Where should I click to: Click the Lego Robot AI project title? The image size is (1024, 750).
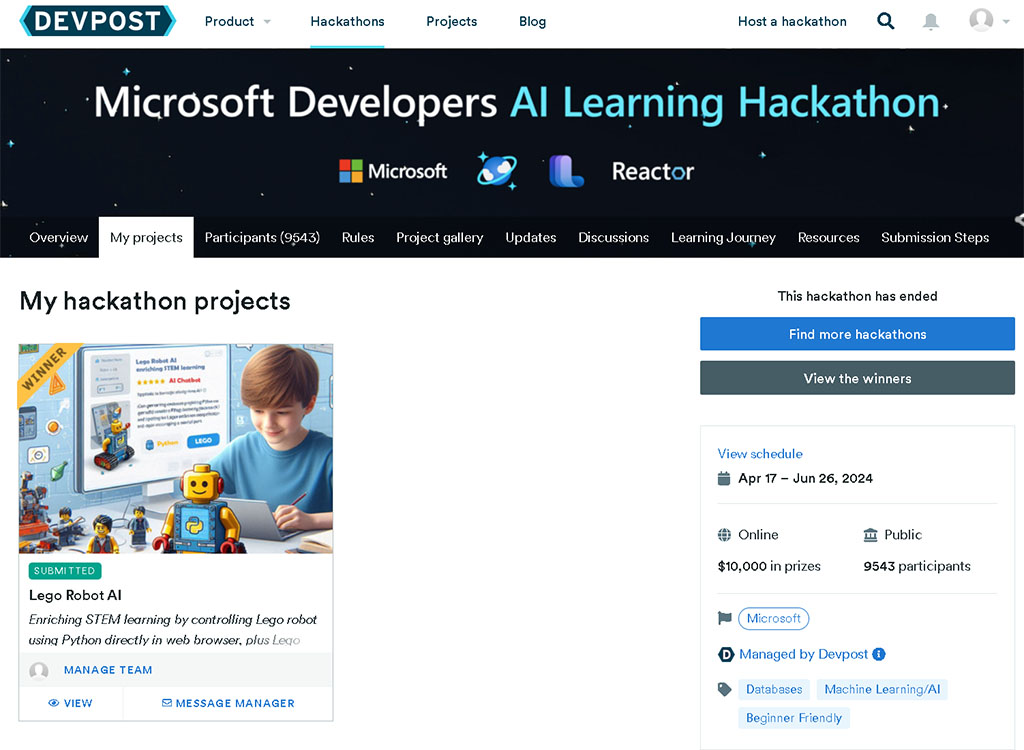[x=75, y=595]
